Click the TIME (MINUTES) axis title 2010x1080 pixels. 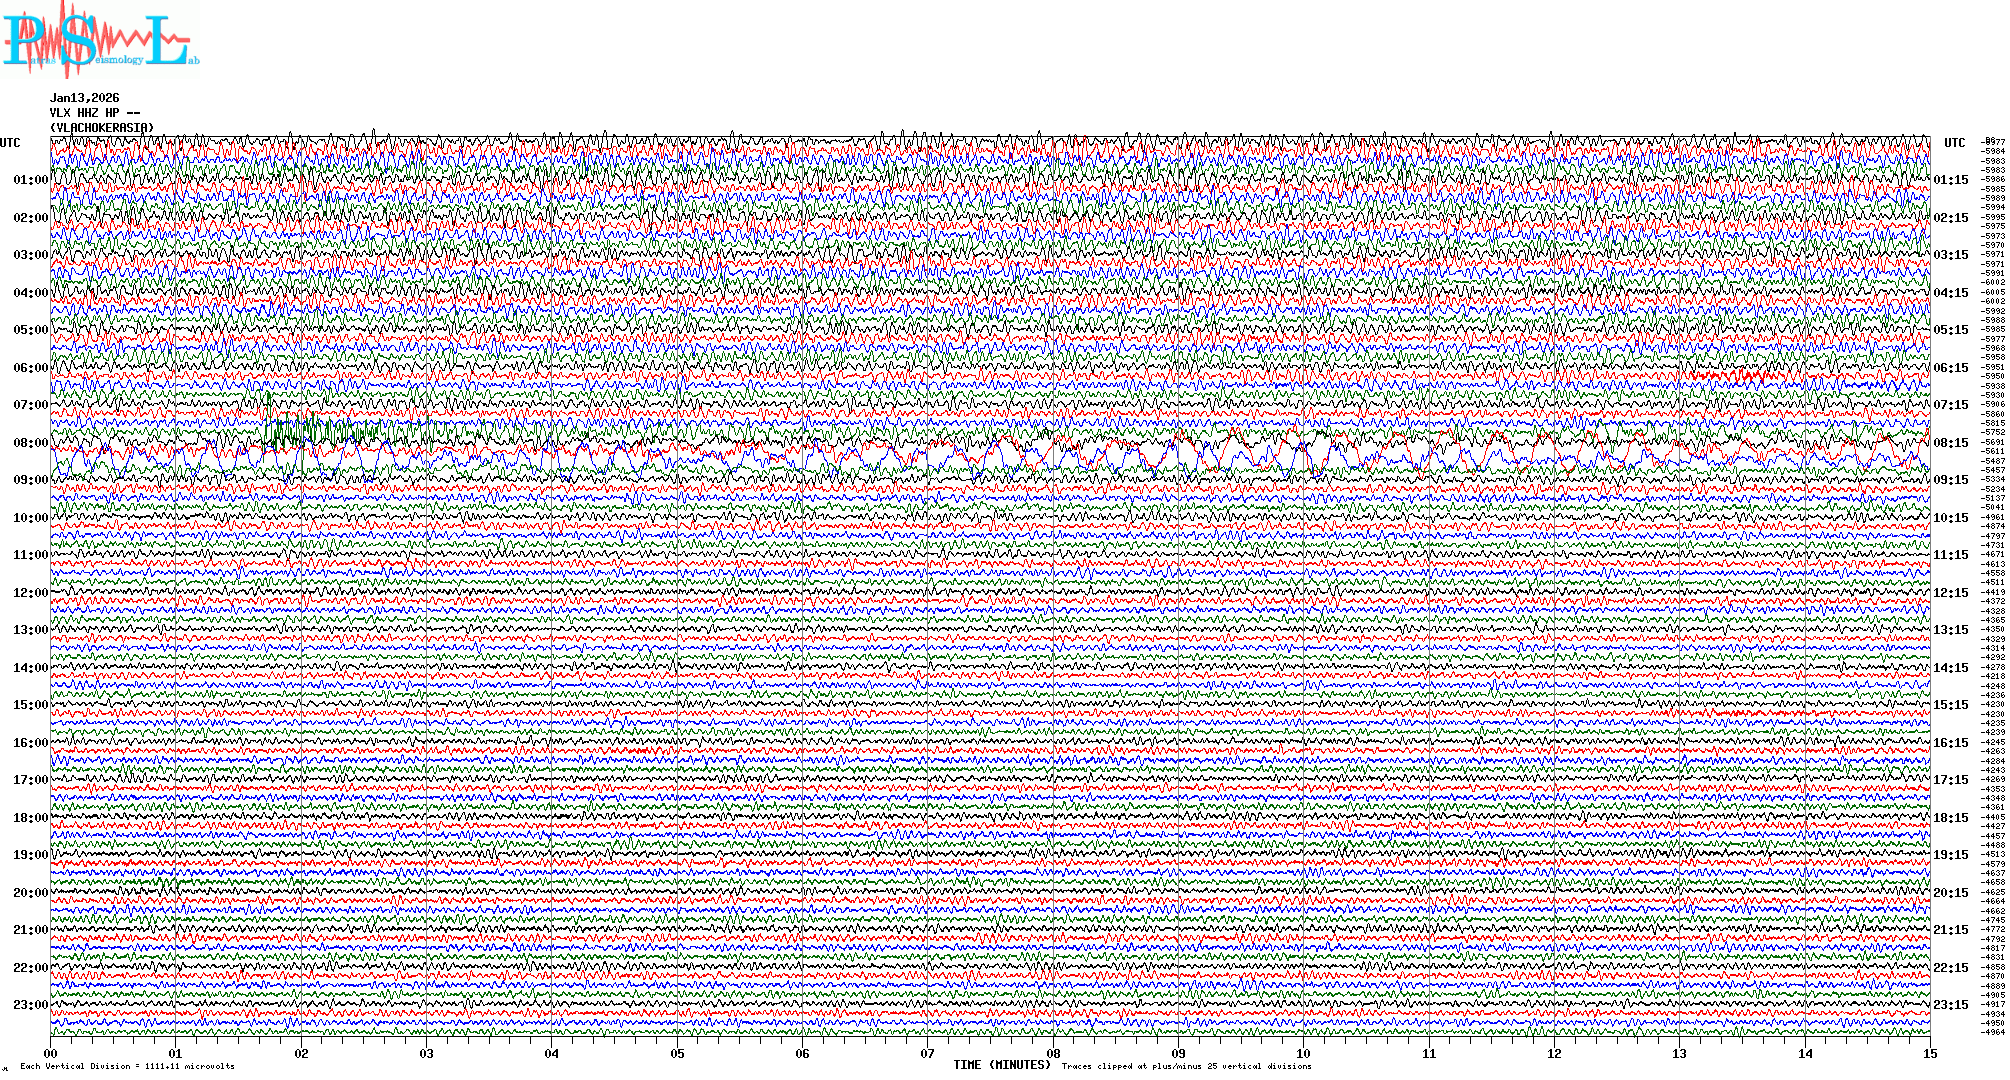tap(1002, 1065)
